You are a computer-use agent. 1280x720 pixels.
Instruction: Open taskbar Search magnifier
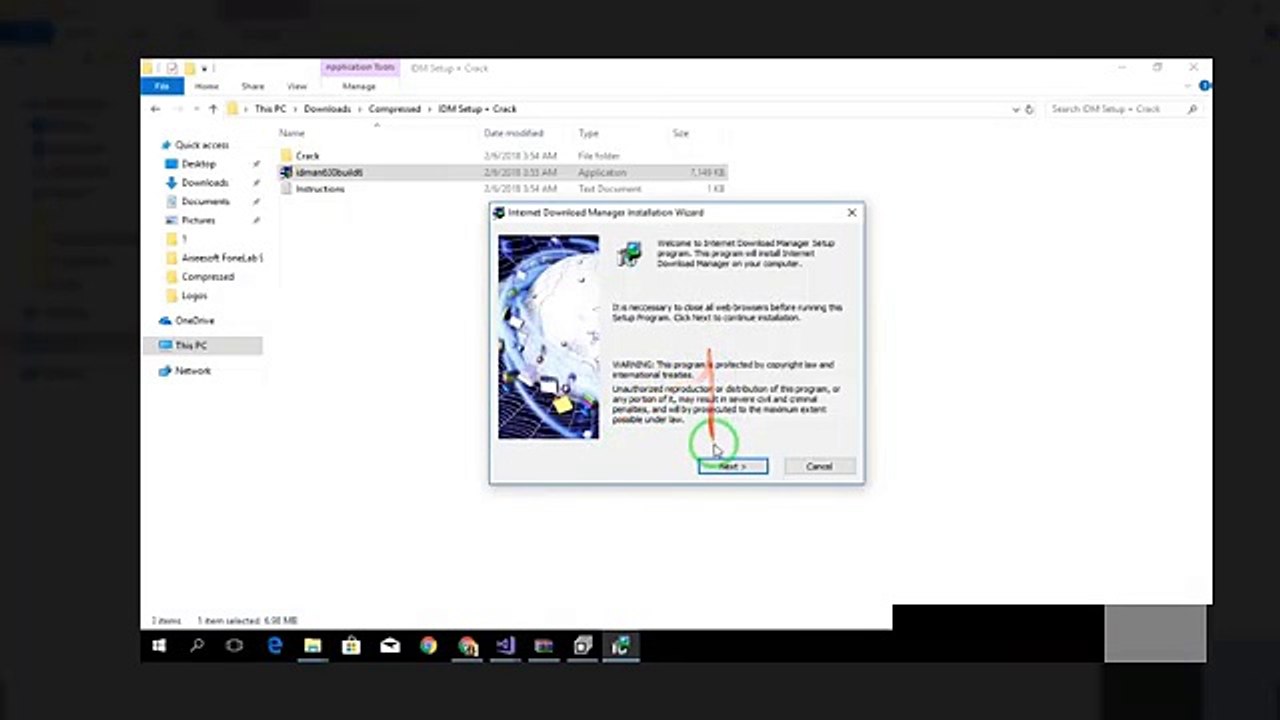[197, 646]
